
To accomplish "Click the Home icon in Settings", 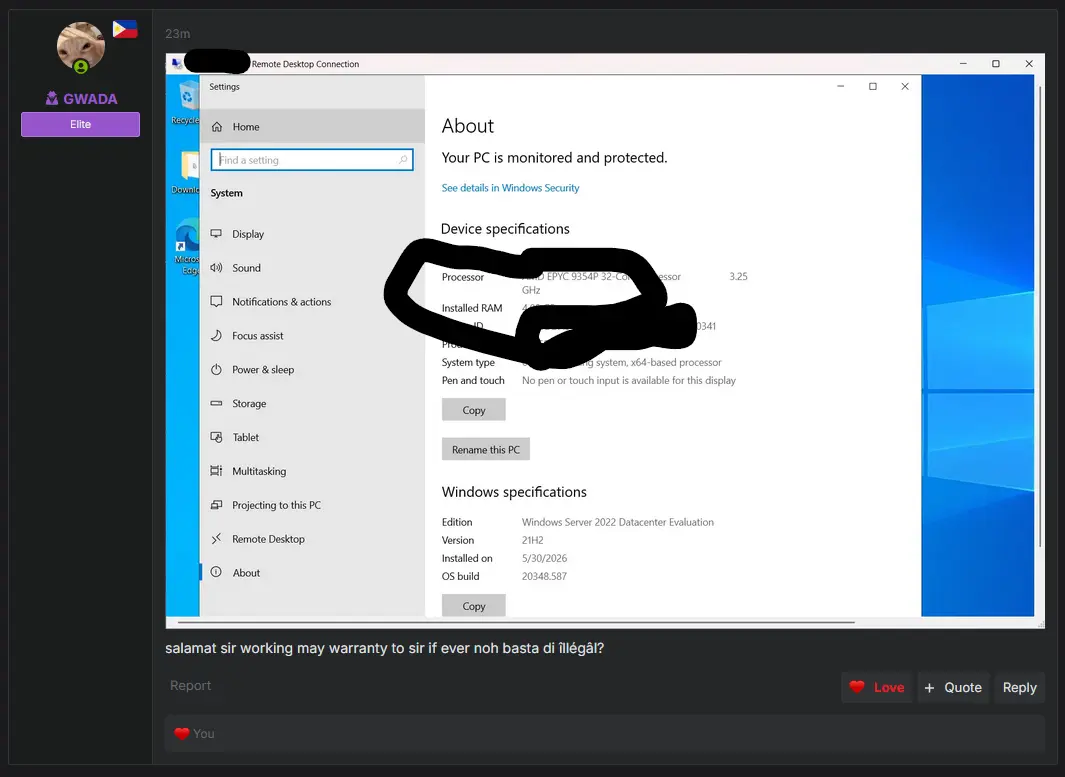I will [217, 127].
